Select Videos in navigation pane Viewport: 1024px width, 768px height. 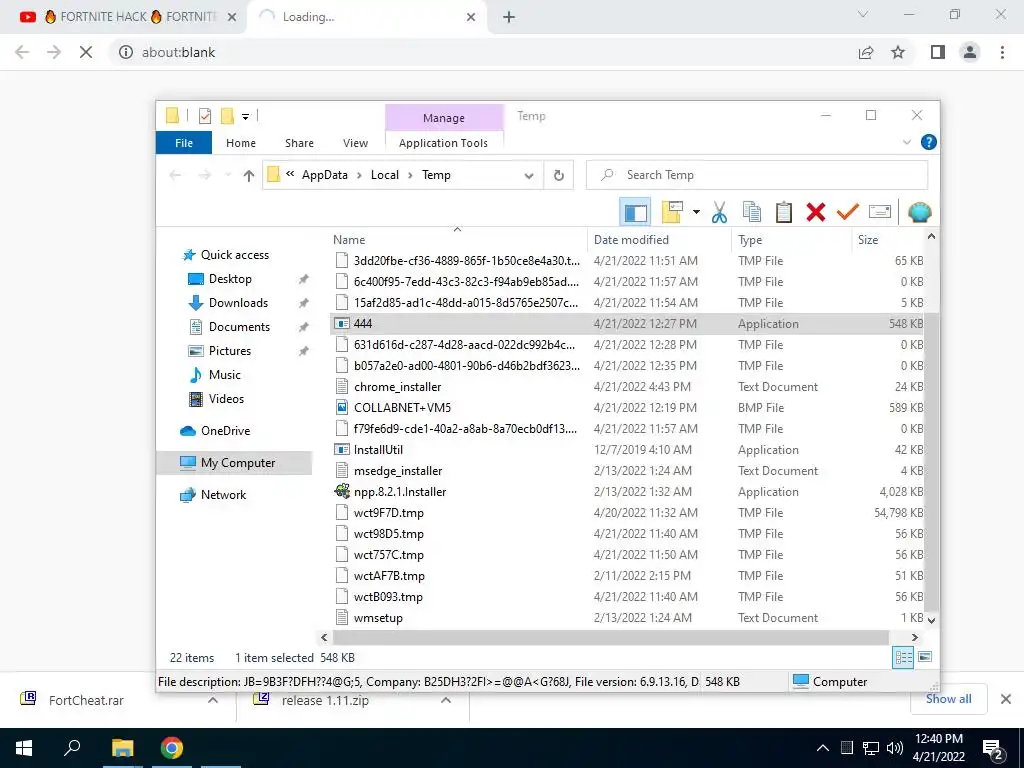[x=226, y=399]
